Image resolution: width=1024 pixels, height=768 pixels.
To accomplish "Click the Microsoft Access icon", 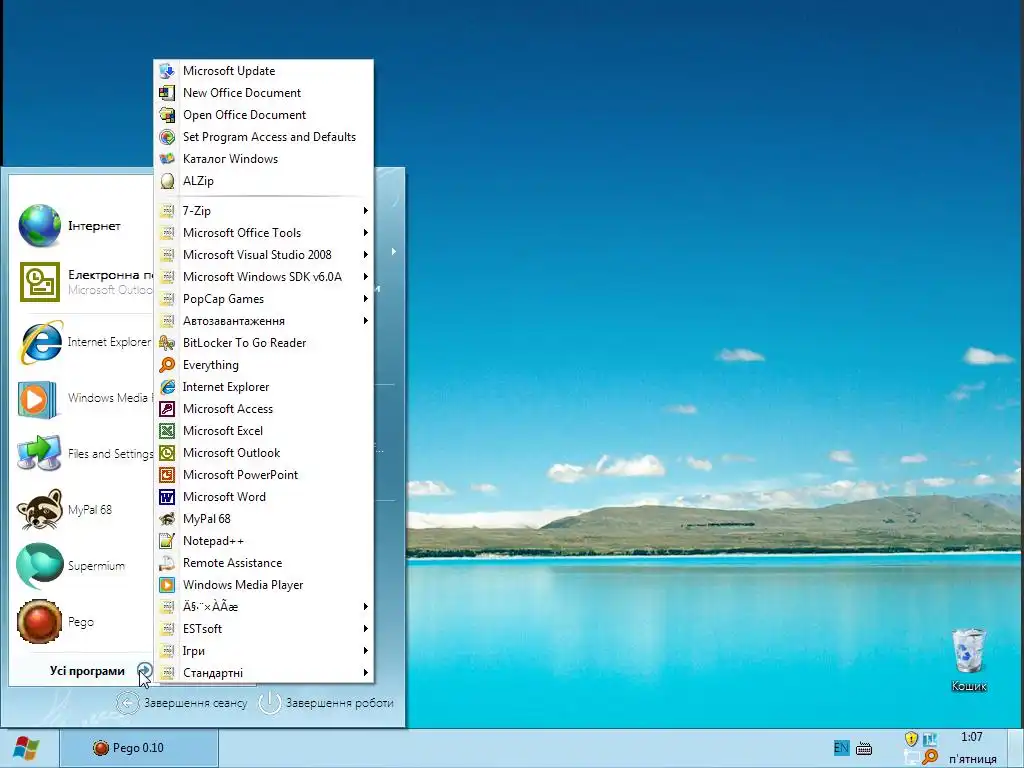I will coord(167,409).
